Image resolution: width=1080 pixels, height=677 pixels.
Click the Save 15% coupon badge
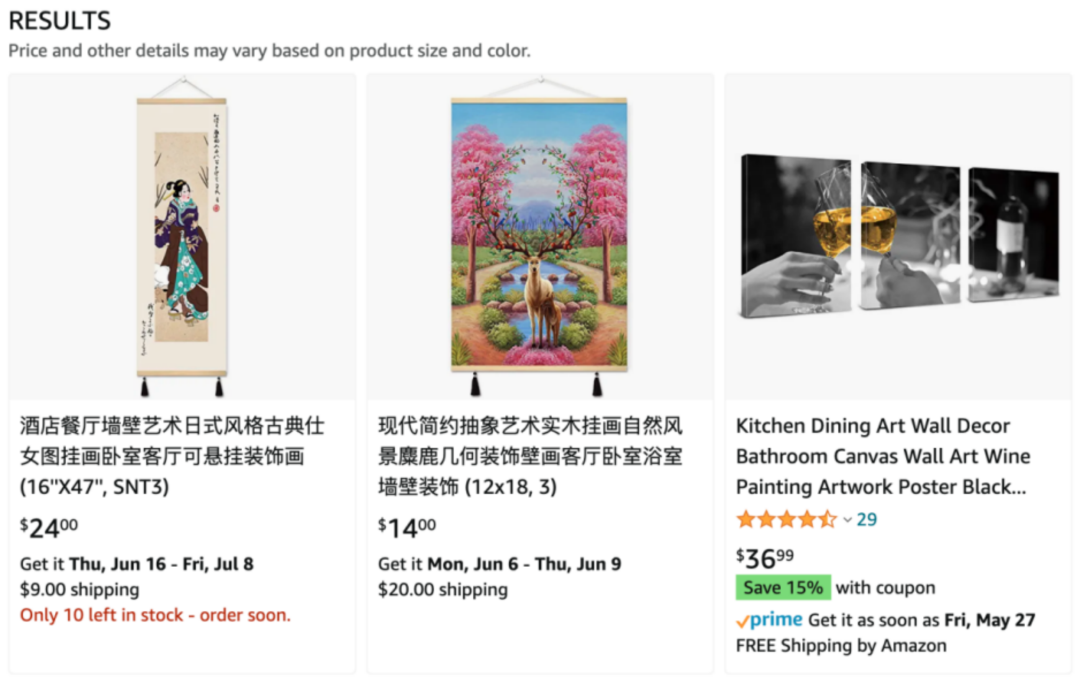[783, 588]
